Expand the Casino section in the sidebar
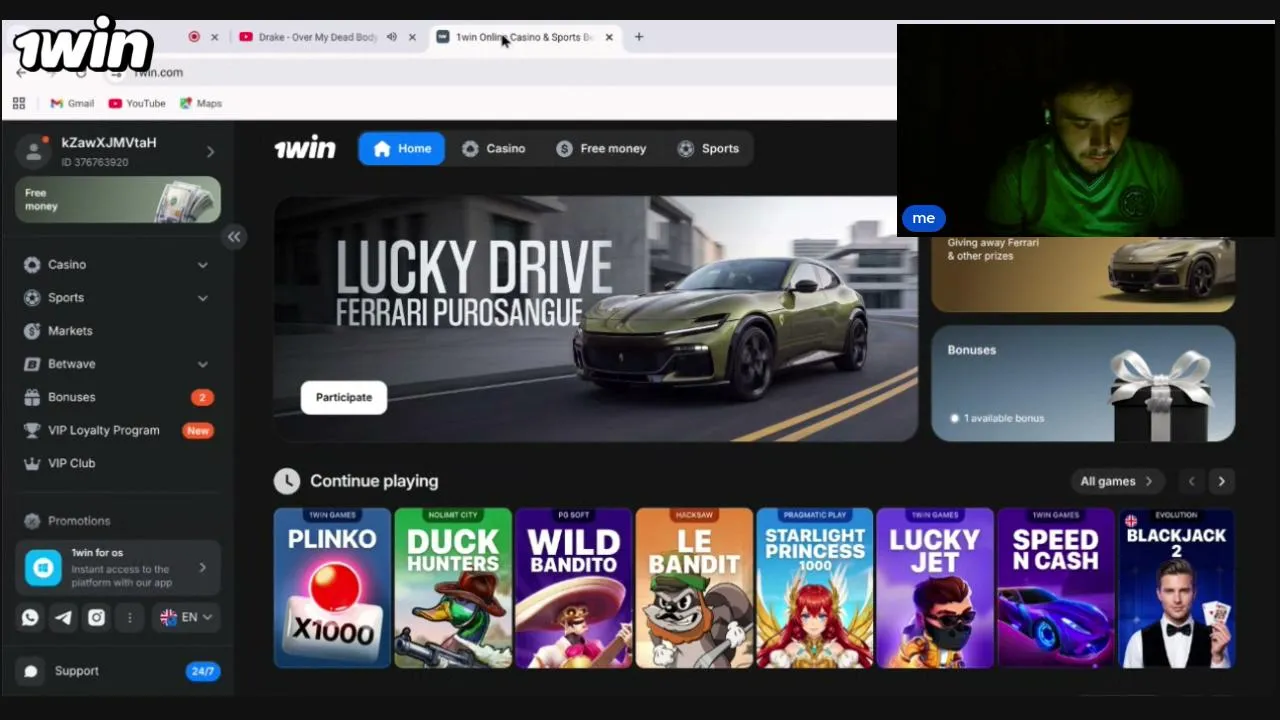This screenshot has width=1280, height=720. click(x=203, y=265)
